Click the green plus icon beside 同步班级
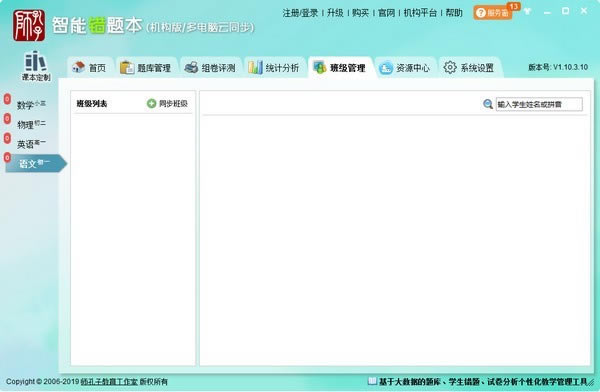The height and width of the screenshot is (392, 600). point(152,103)
